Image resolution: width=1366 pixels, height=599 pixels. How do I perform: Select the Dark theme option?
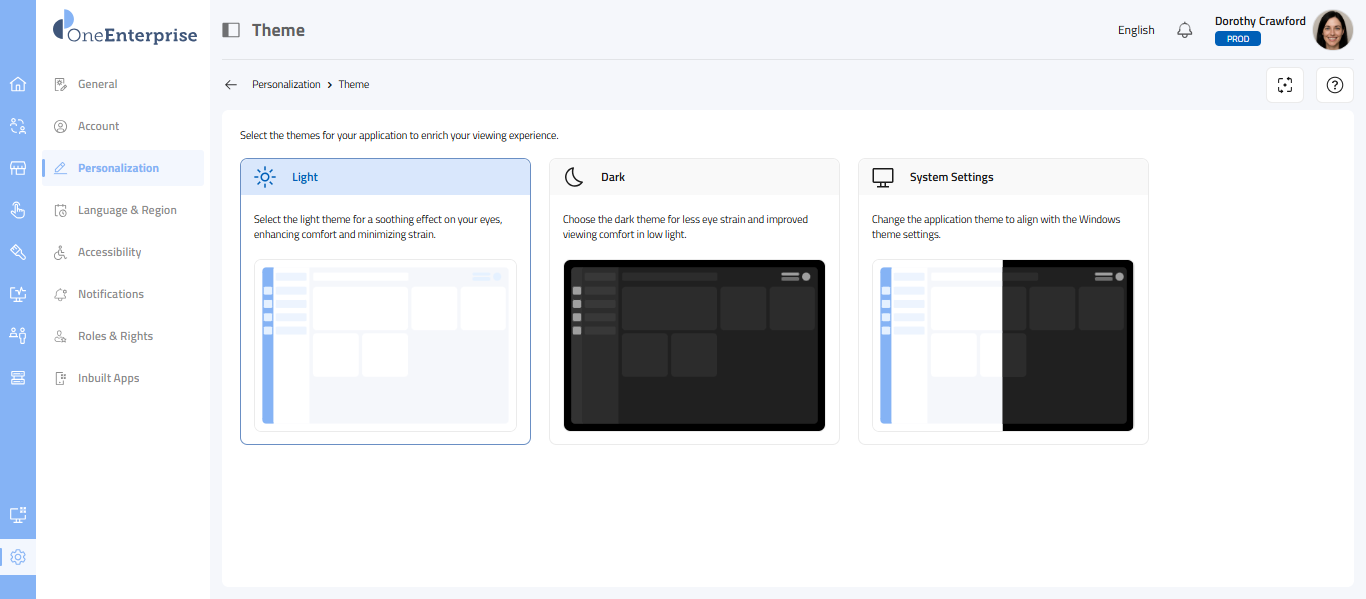[694, 177]
